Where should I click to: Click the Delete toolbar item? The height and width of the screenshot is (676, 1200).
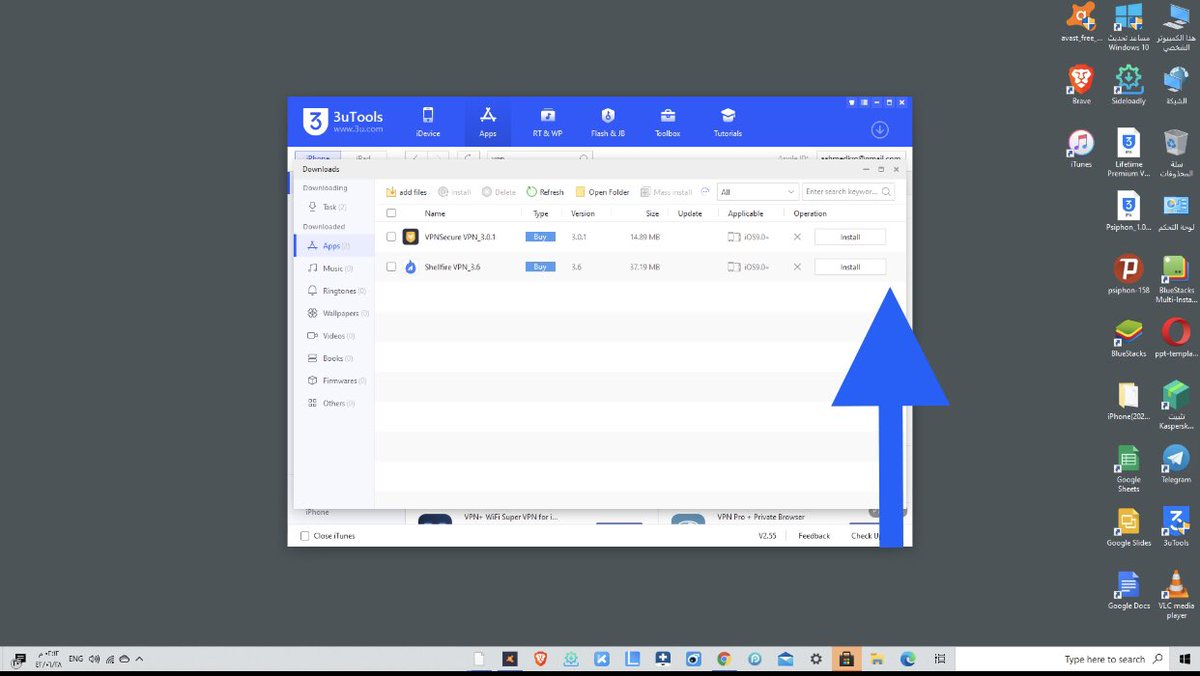point(498,192)
